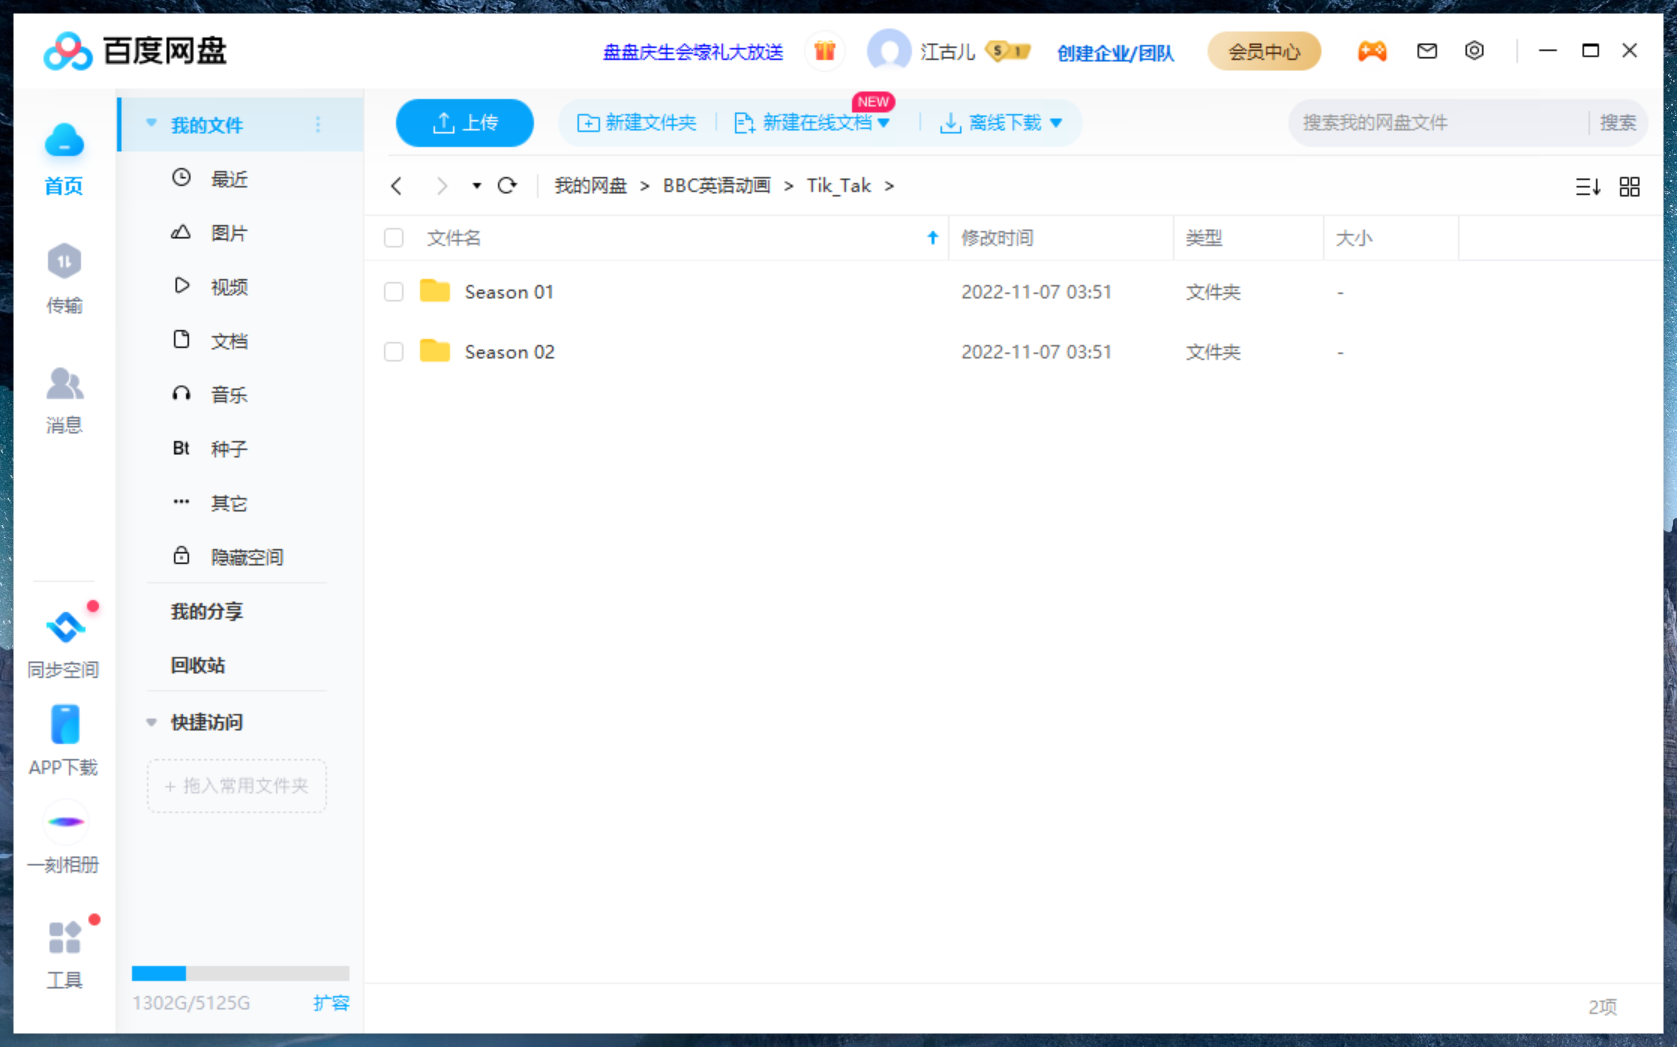Viewport: 1677px width, 1047px height.
Task: Click the 扩容 expand storage link
Action: (x=331, y=1003)
